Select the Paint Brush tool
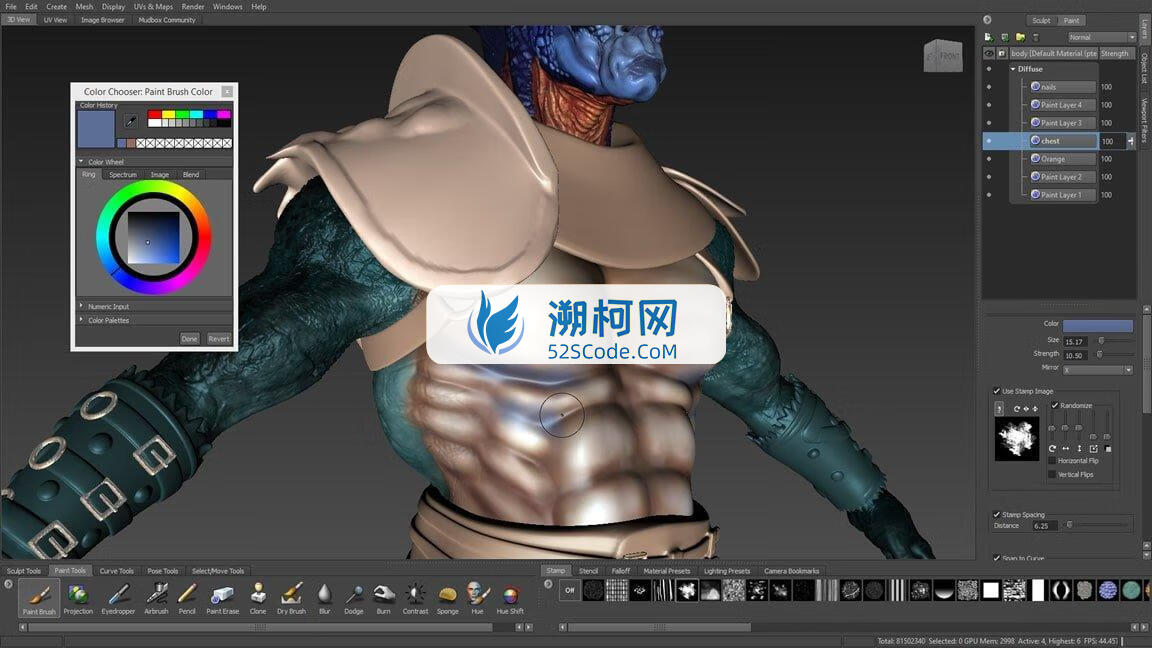The width and height of the screenshot is (1152, 648). [39, 598]
